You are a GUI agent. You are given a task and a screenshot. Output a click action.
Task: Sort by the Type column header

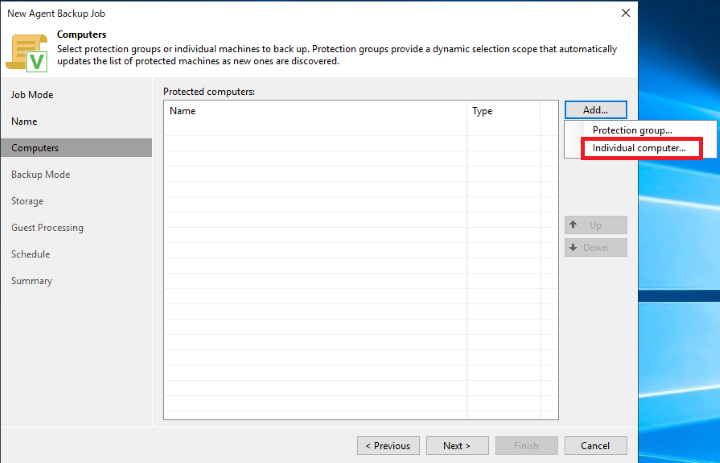(x=503, y=111)
